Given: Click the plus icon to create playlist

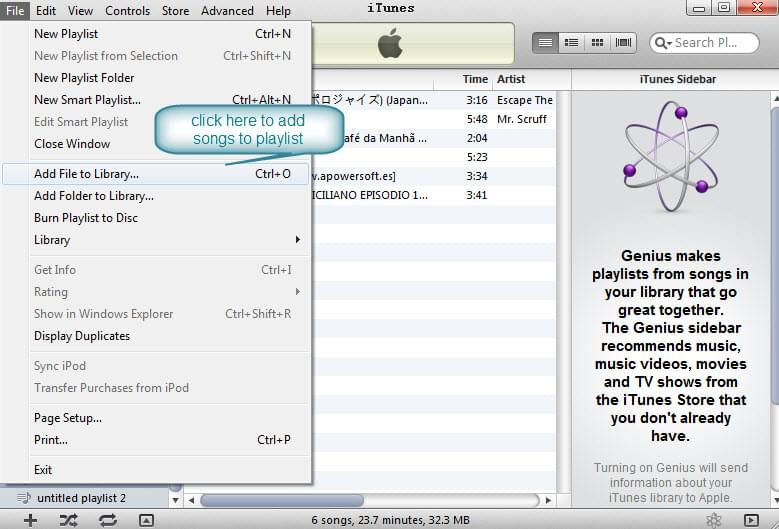Looking at the screenshot, I should click(30, 520).
